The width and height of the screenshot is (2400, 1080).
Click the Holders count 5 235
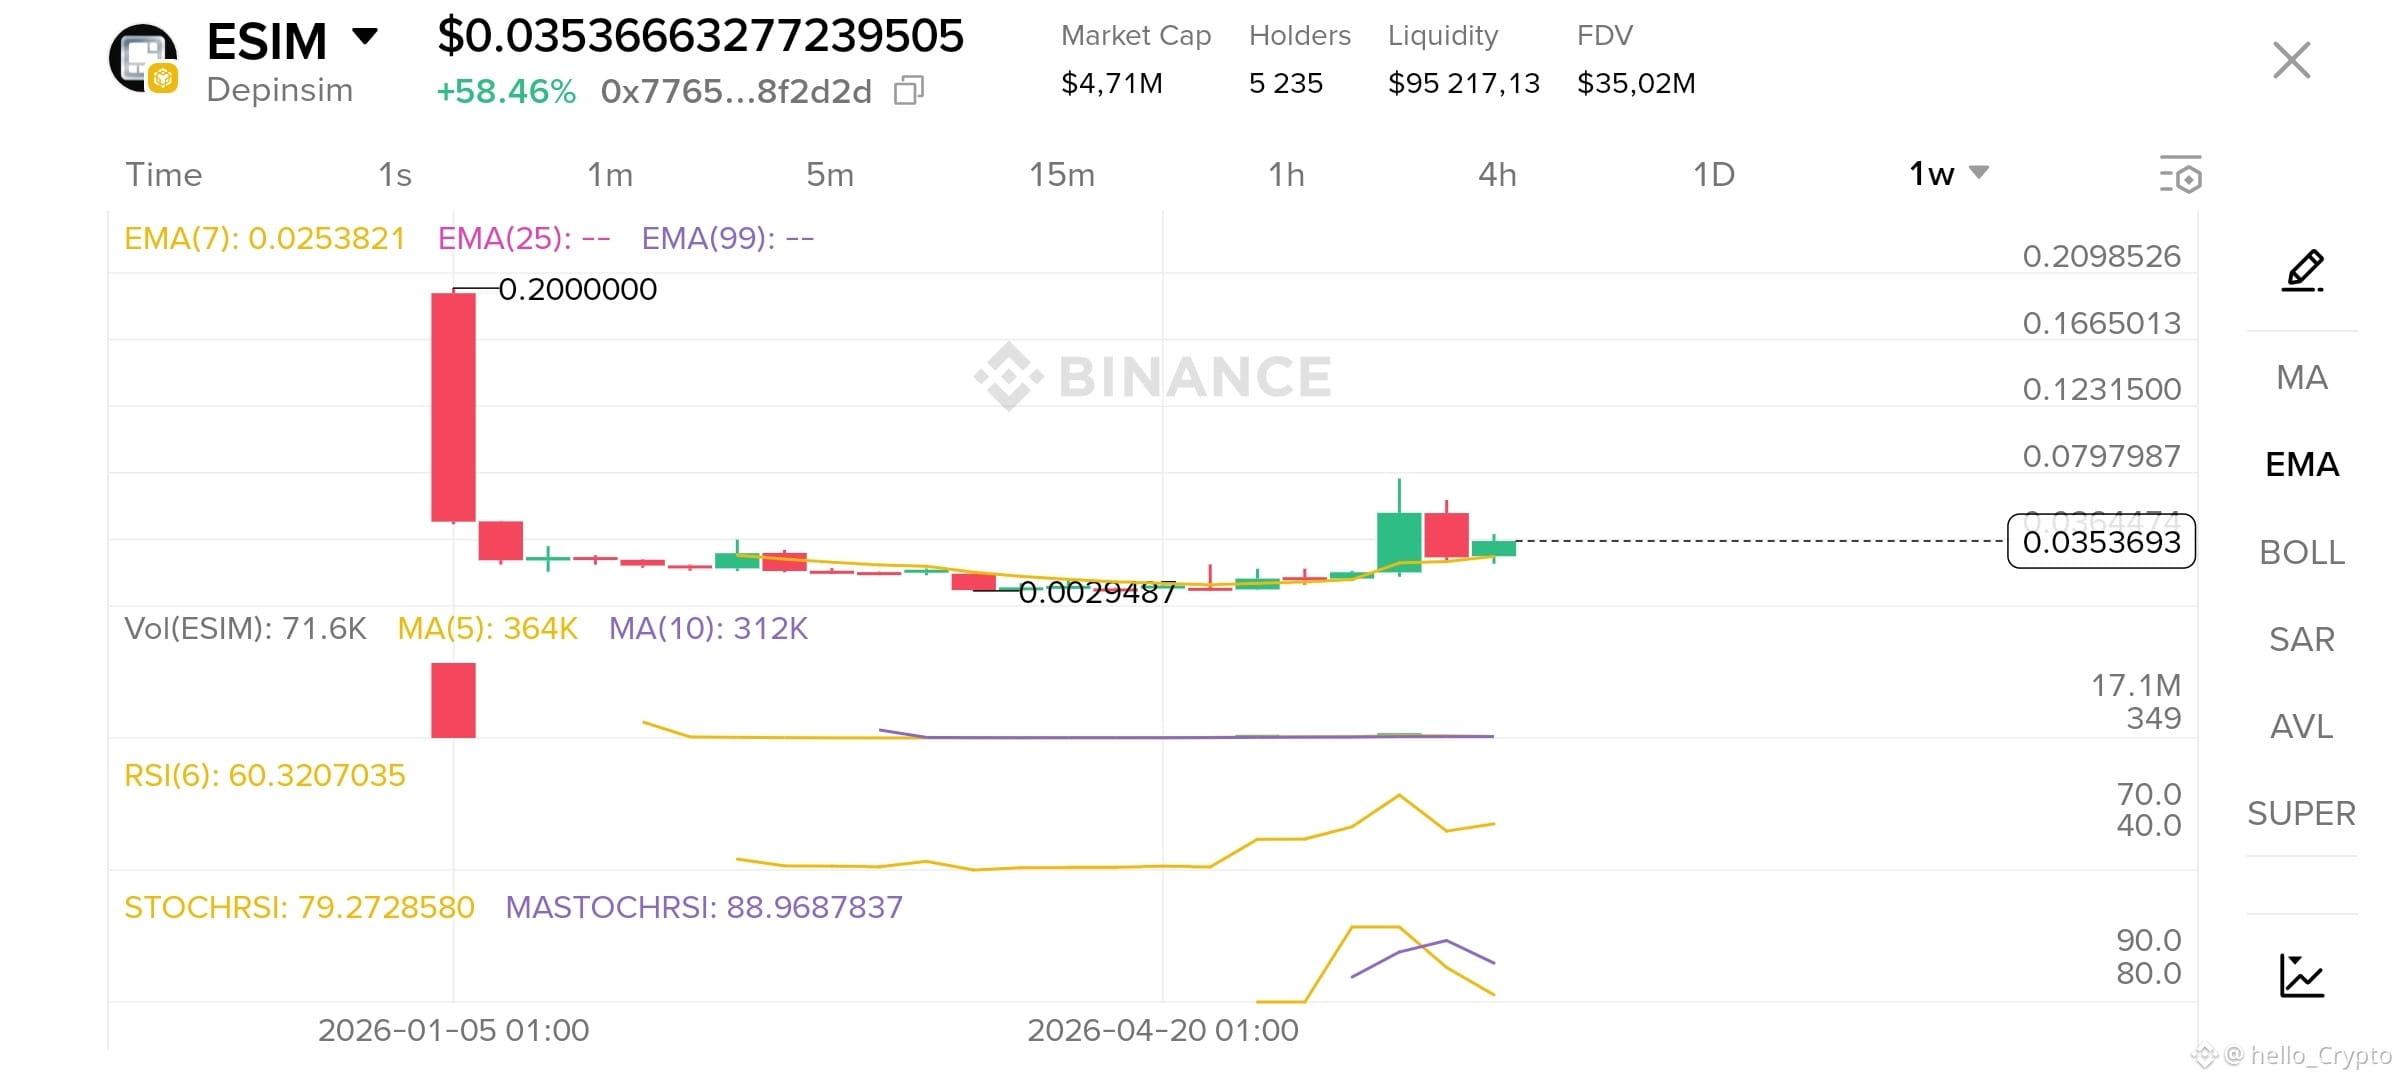pos(1286,83)
